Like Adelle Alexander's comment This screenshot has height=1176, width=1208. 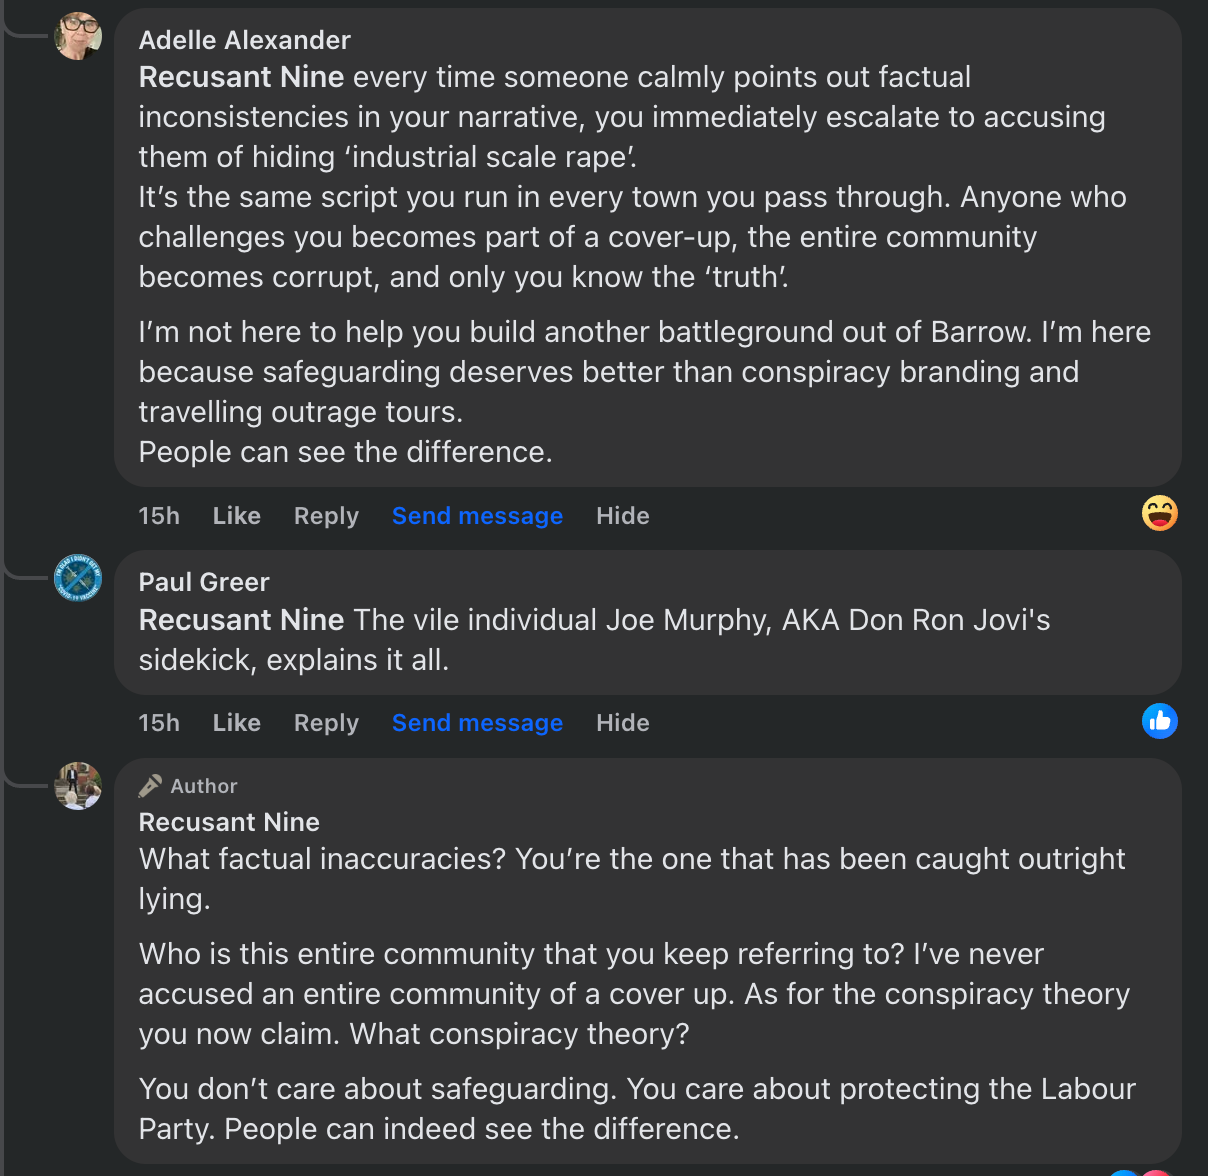tap(236, 516)
